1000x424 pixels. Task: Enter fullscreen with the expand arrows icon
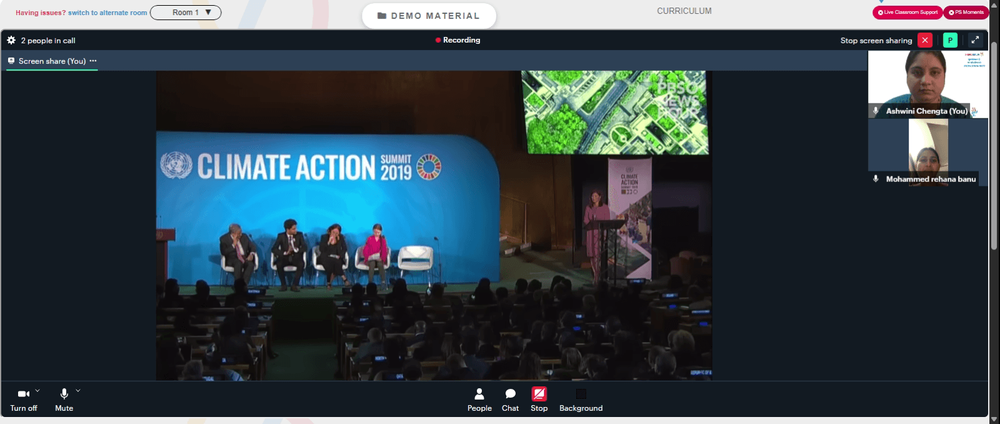975,40
